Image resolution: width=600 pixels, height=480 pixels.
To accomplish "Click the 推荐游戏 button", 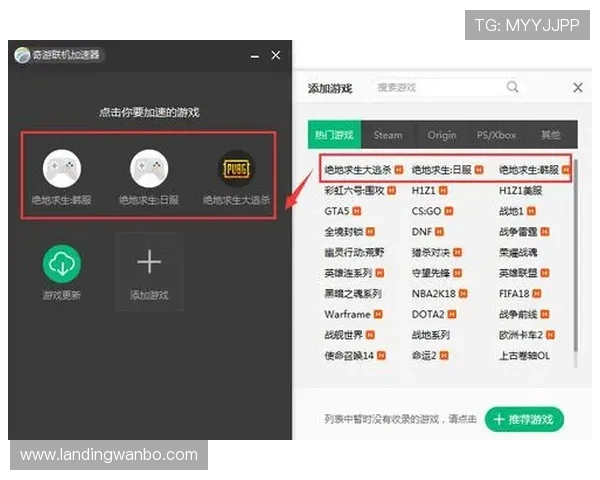I will click(x=524, y=419).
